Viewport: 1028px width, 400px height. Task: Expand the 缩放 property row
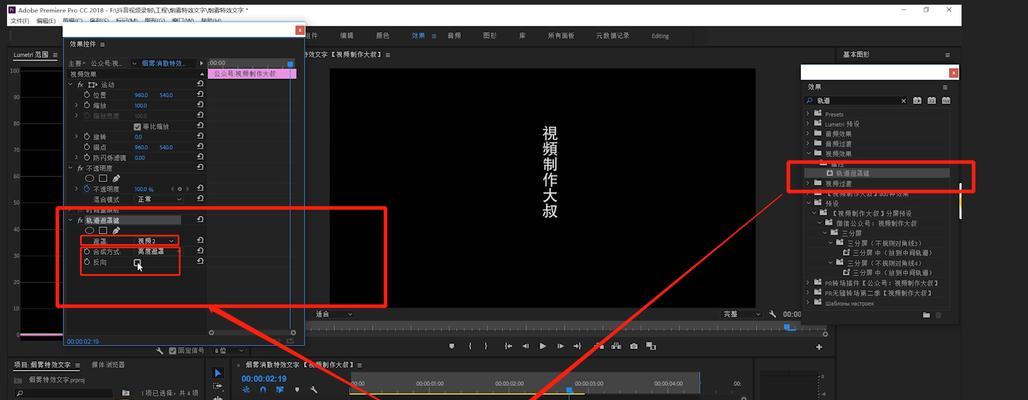tap(77, 106)
